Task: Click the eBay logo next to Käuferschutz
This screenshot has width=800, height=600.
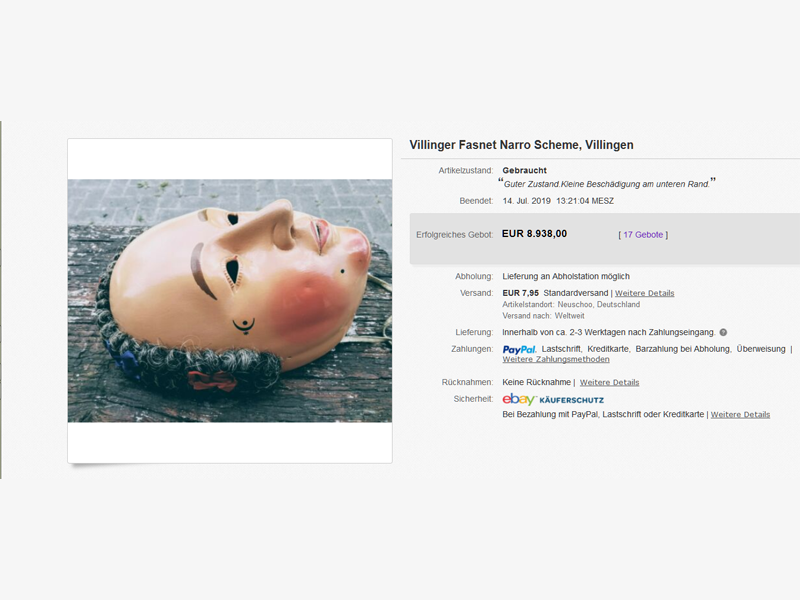Action: point(519,399)
